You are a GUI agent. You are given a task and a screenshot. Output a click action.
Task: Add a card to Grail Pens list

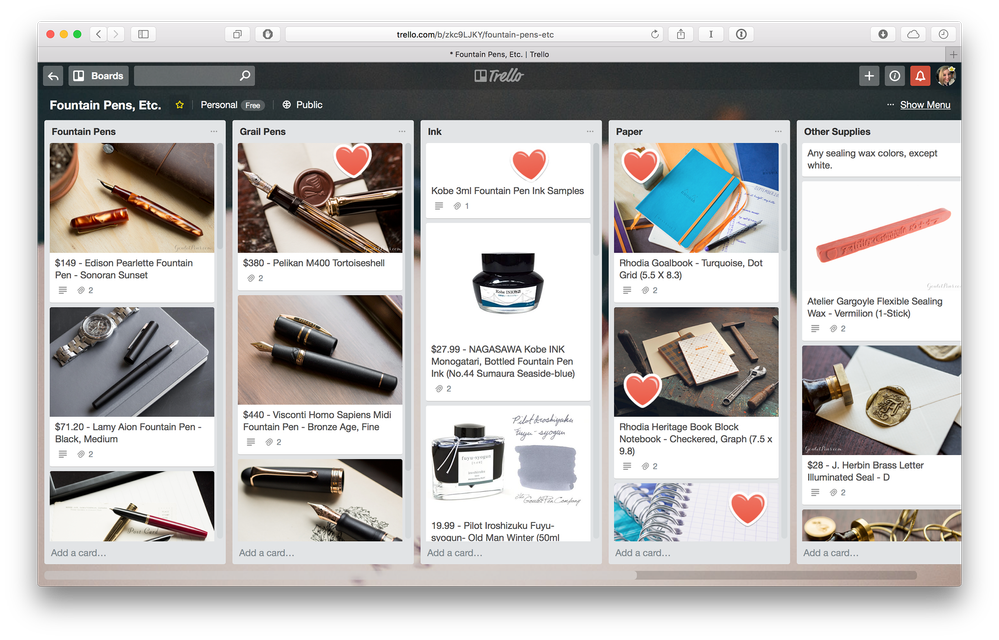[x=266, y=553]
